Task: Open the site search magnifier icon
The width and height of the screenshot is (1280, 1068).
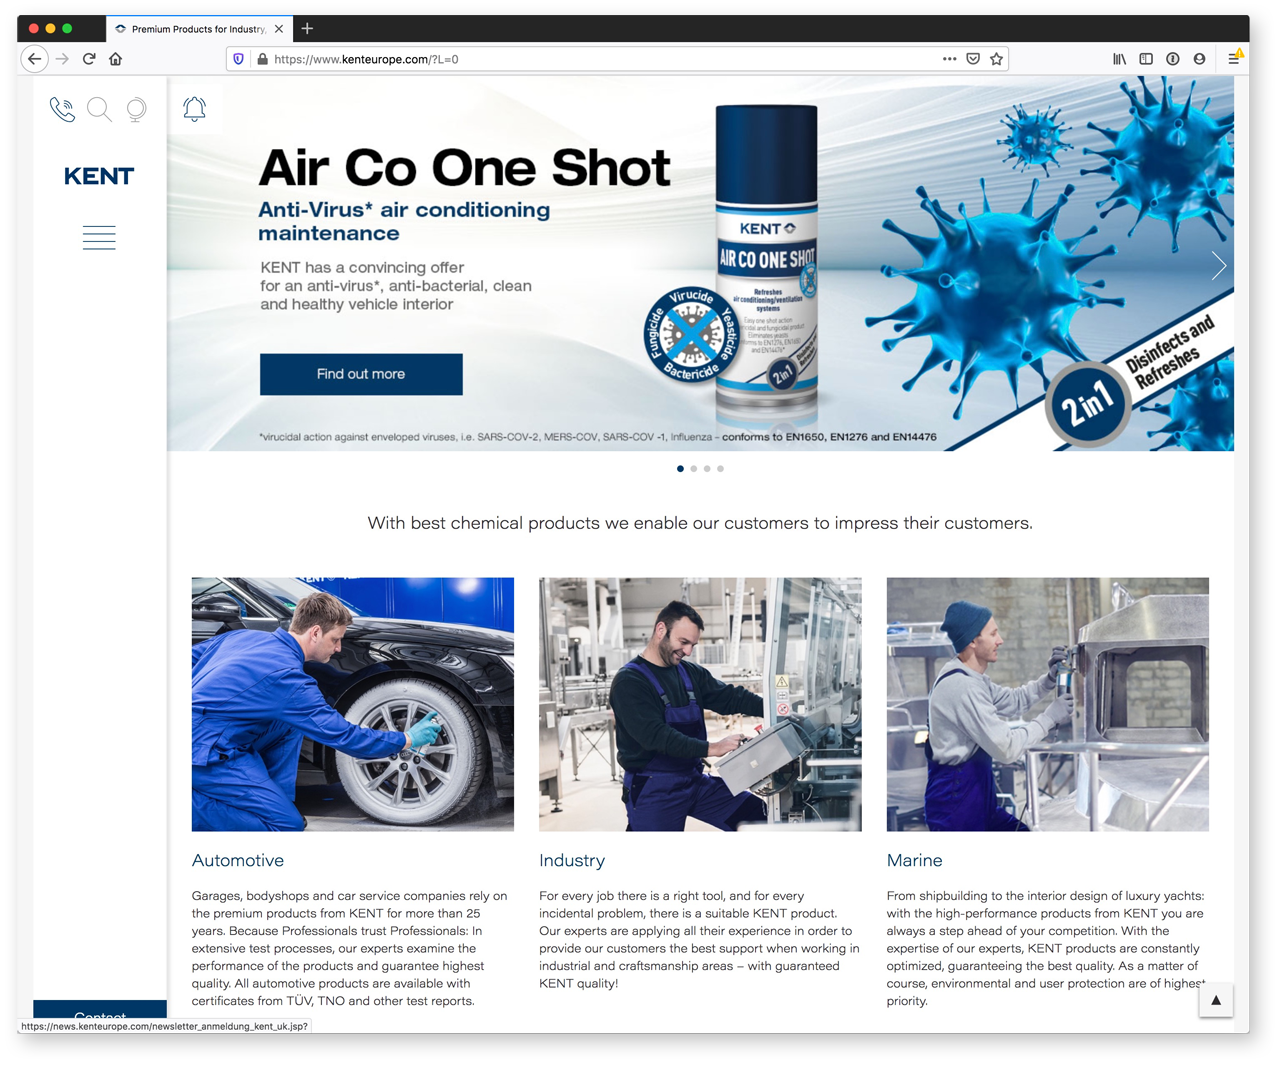Action: point(99,109)
